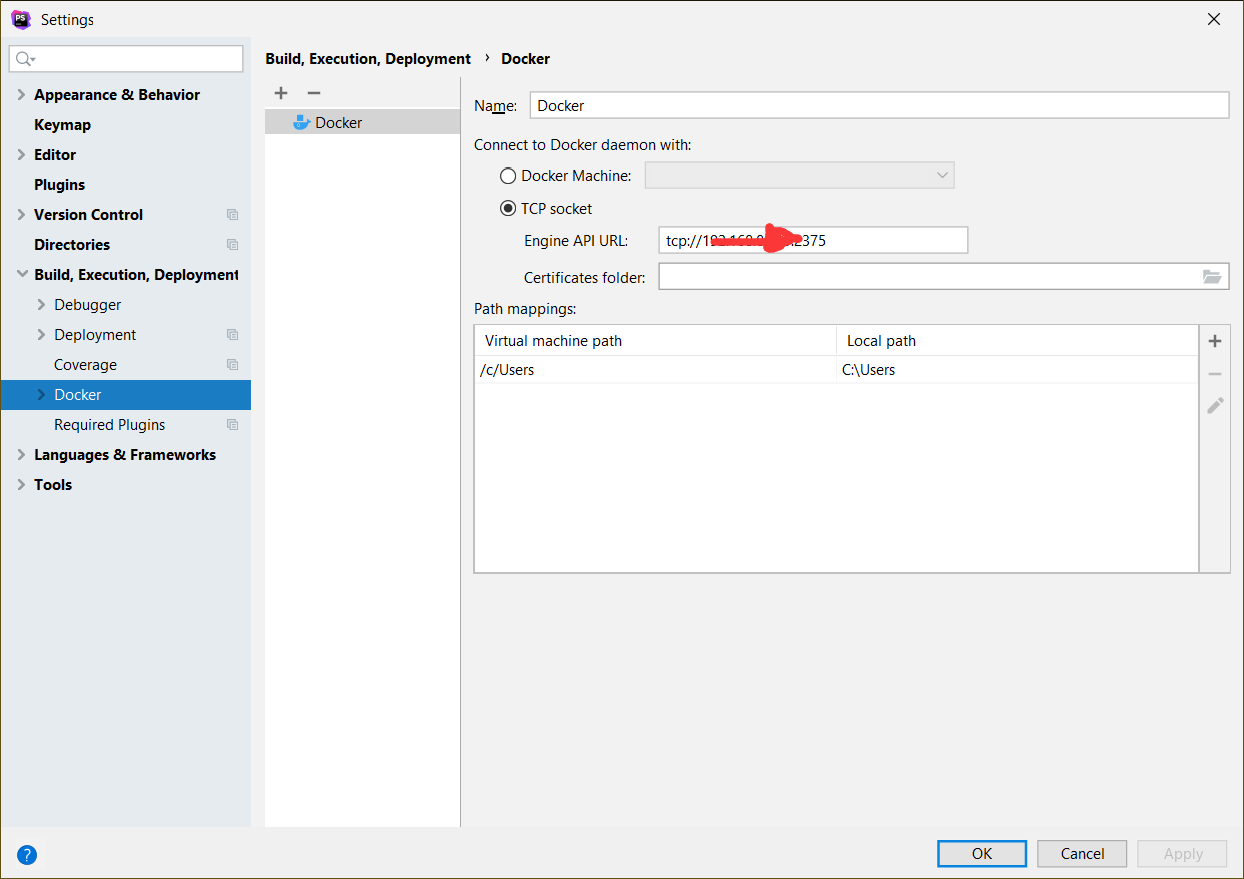1244x879 pixels.
Task: Expand the Debugger tree node
Action: pyautogui.click(x=41, y=305)
